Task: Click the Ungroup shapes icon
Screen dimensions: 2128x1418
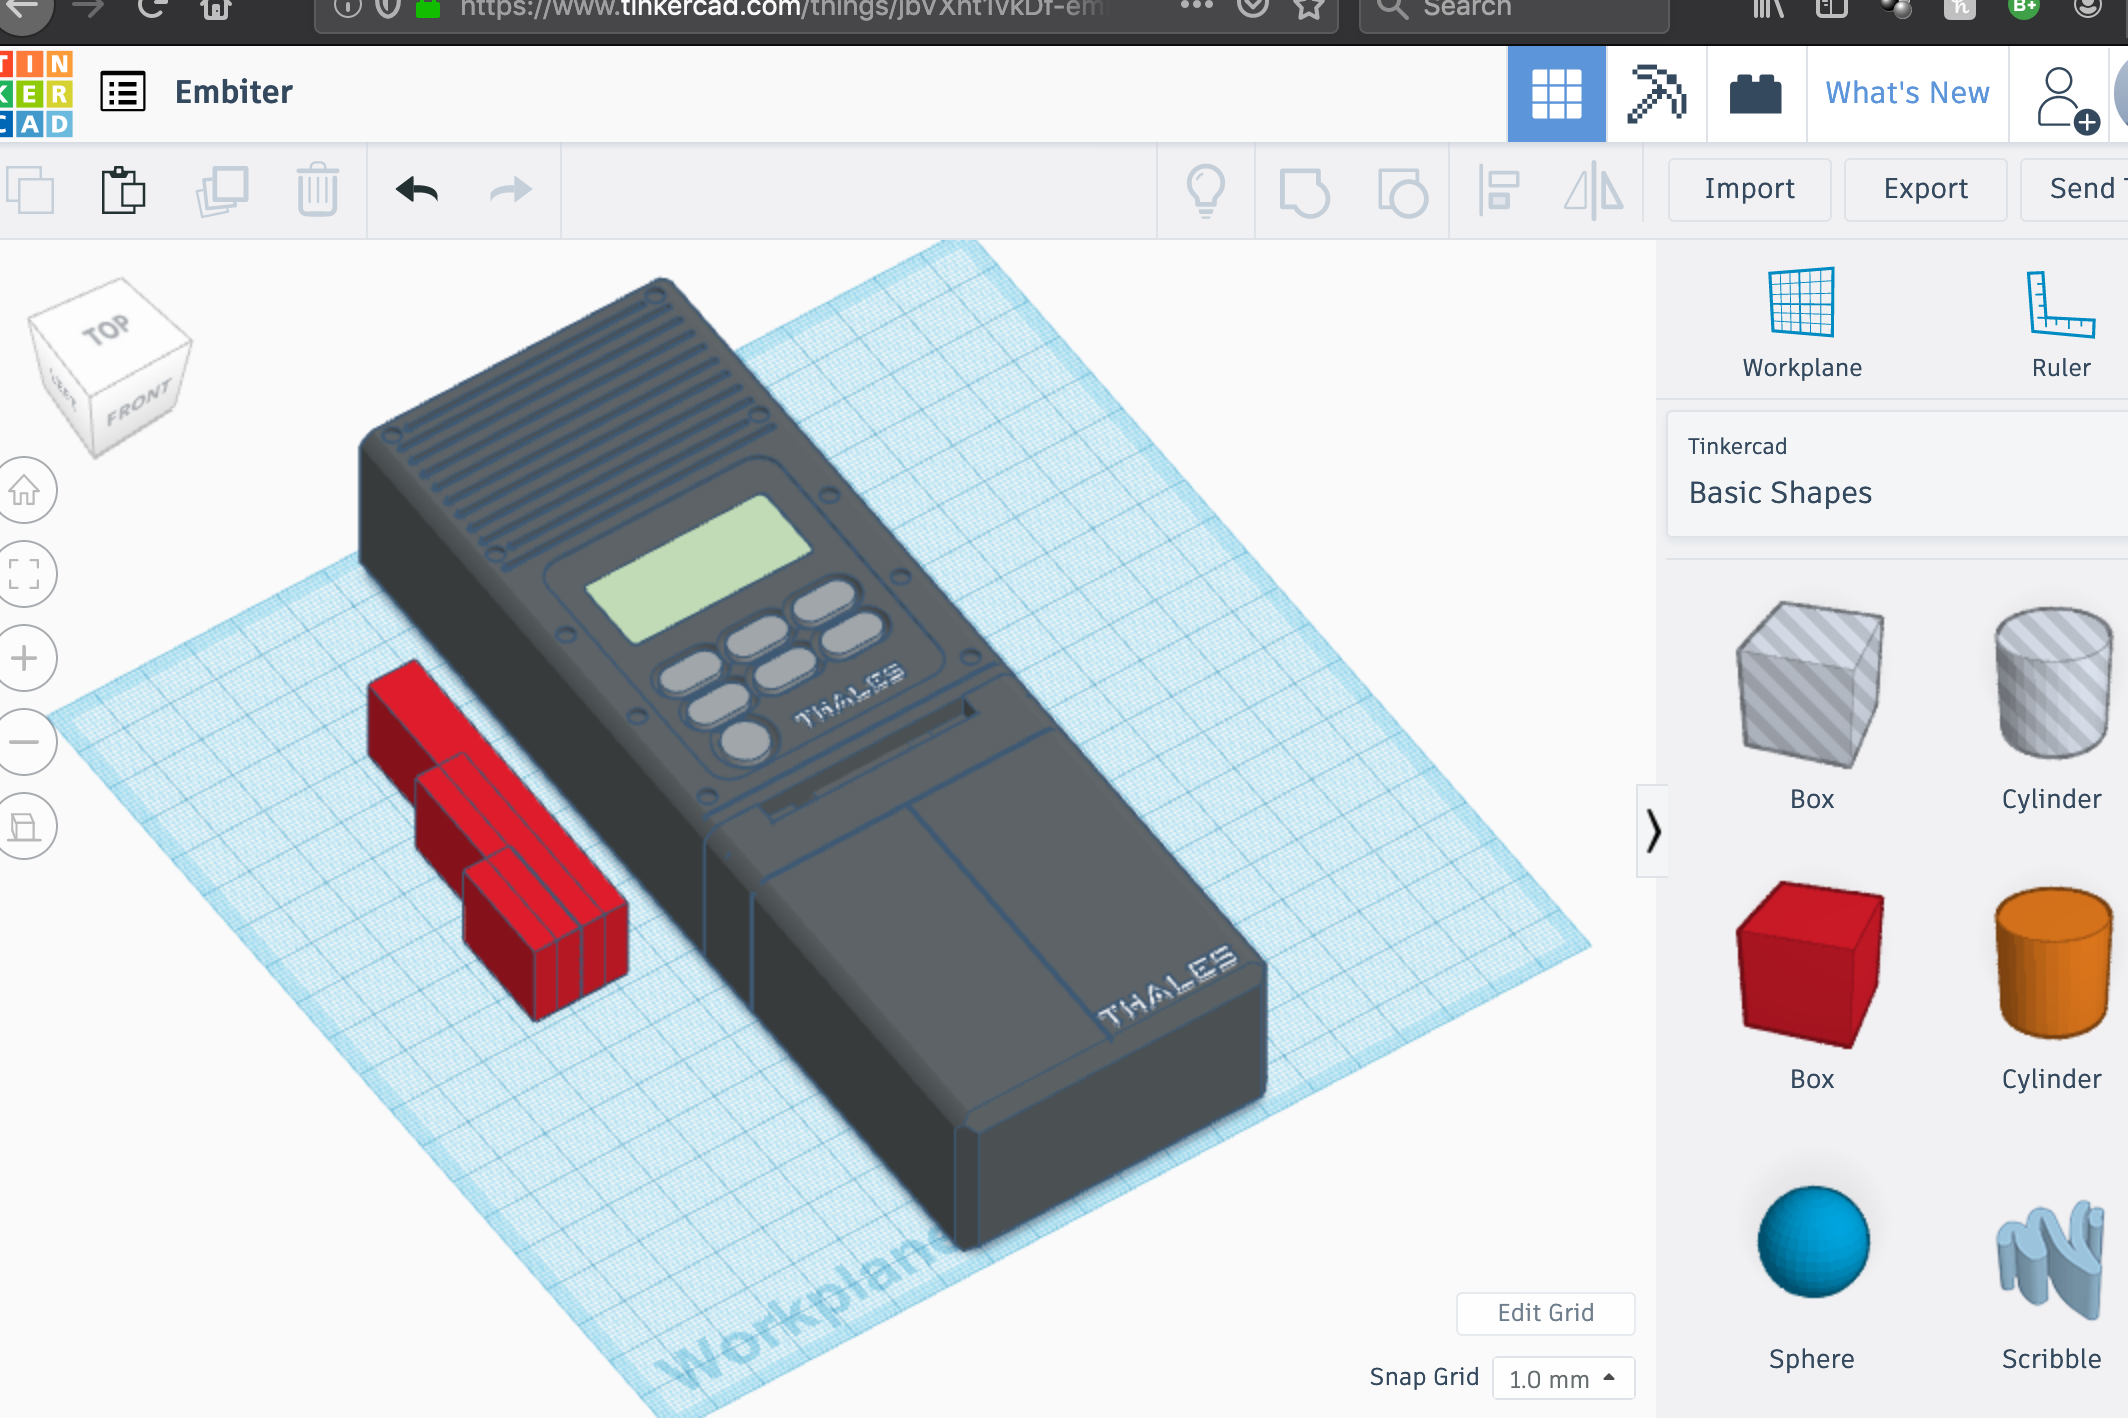Action: (1402, 192)
